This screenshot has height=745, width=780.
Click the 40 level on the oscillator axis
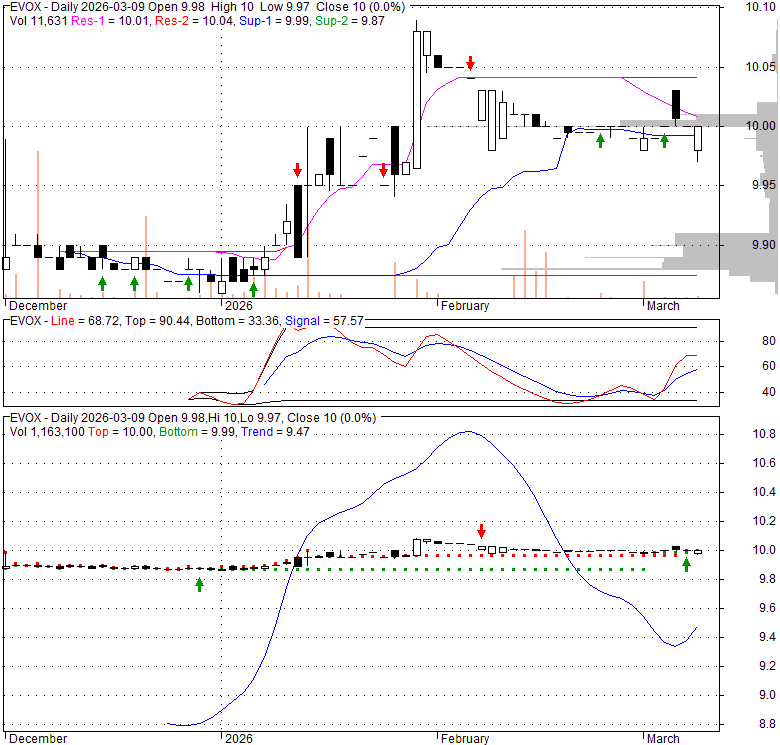click(769, 392)
